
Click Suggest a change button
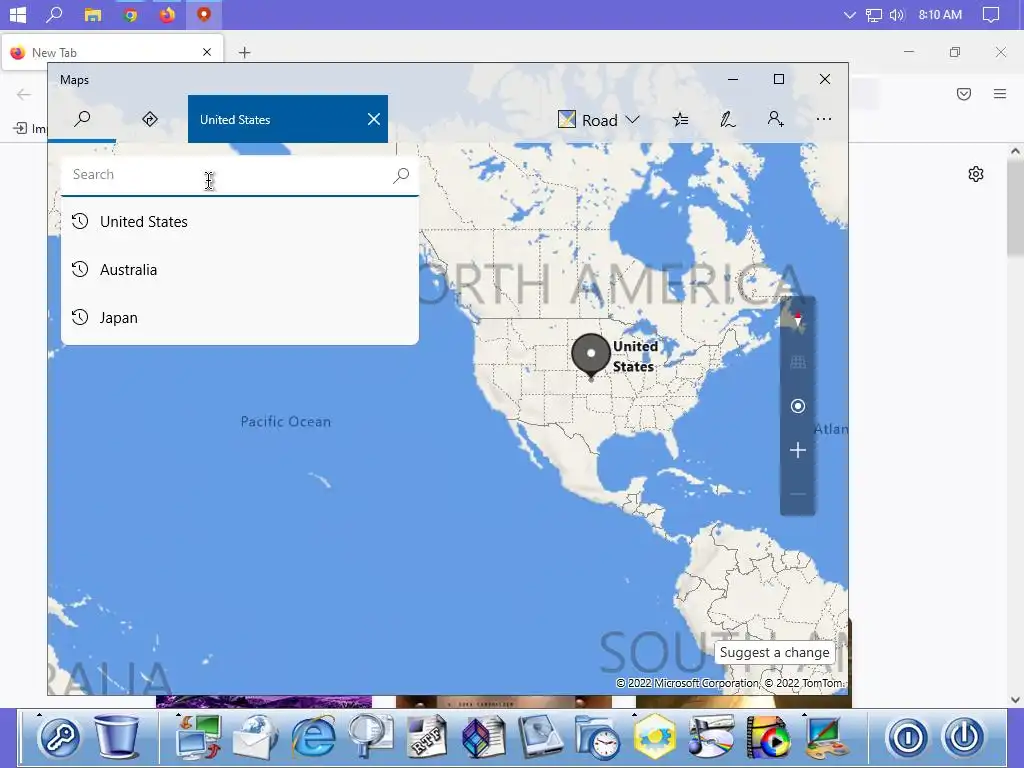[775, 652]
